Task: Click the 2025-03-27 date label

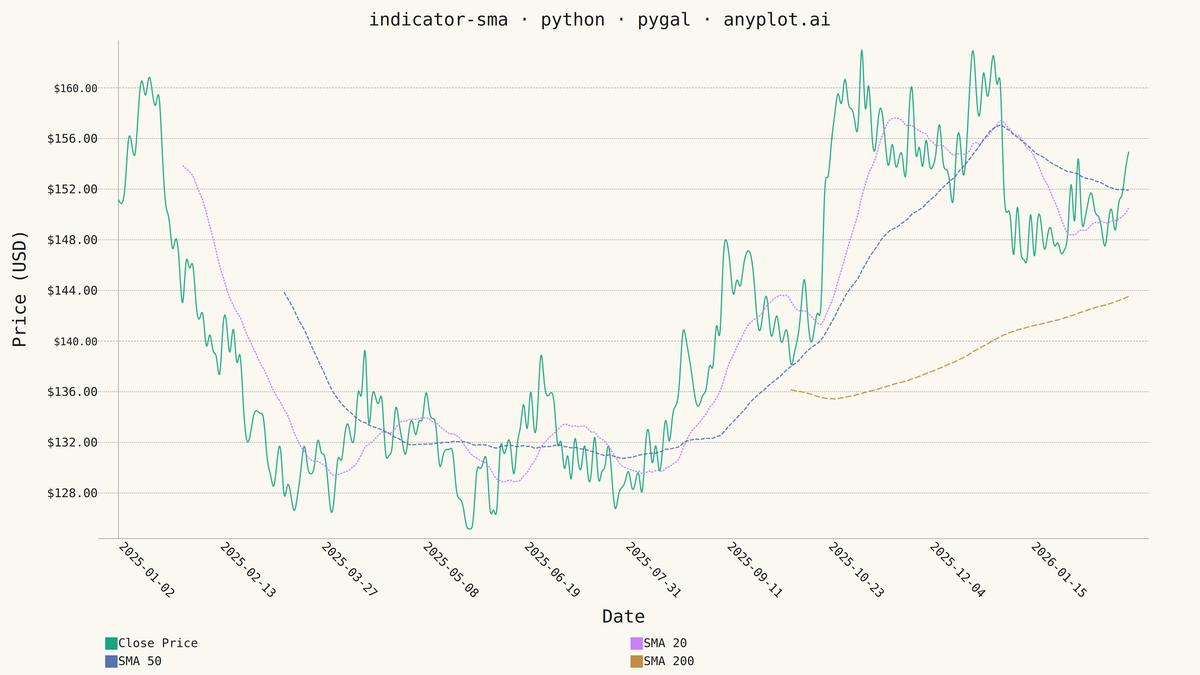Action: (349, 570)
